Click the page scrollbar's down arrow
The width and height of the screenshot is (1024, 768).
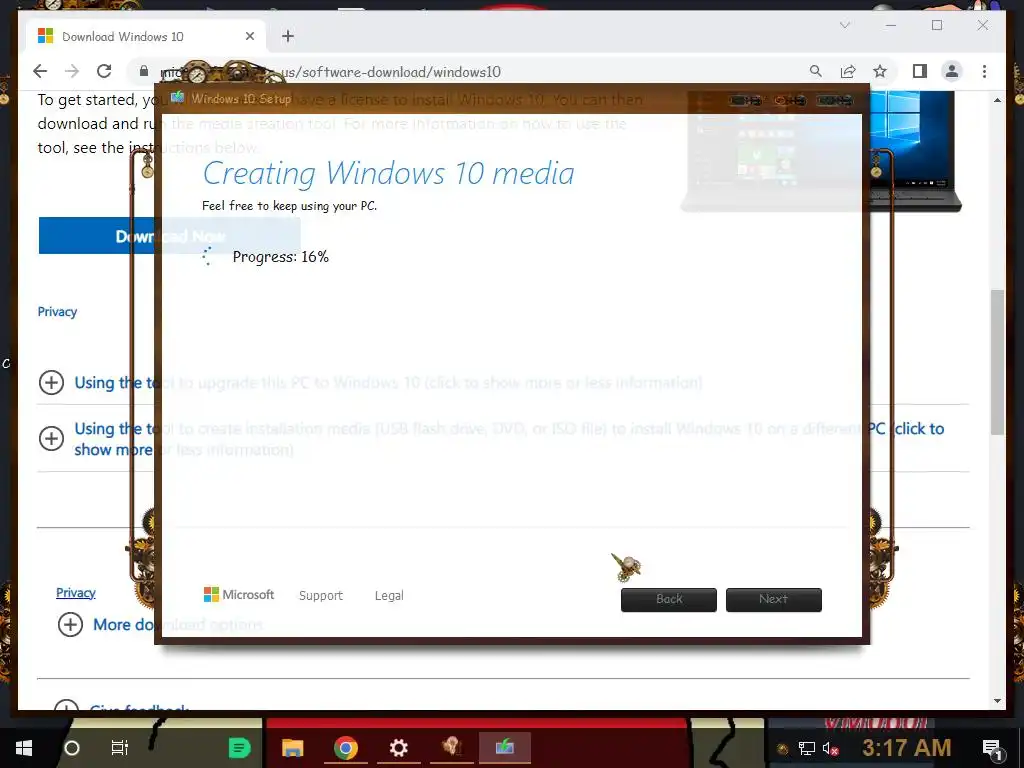pyautogui.click(x=997, y=701)
